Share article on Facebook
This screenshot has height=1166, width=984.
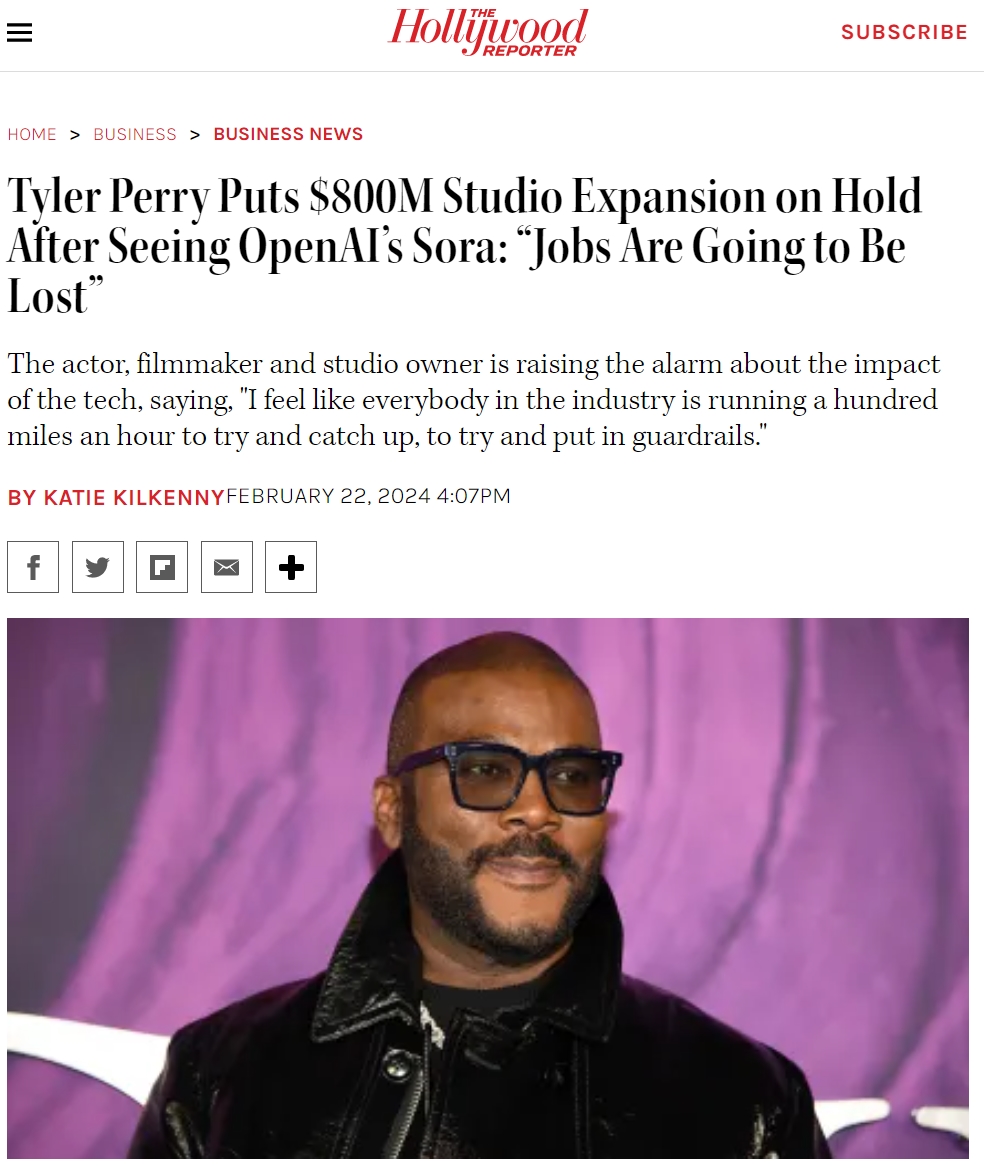pyautogui.click(x=33, y=567)
